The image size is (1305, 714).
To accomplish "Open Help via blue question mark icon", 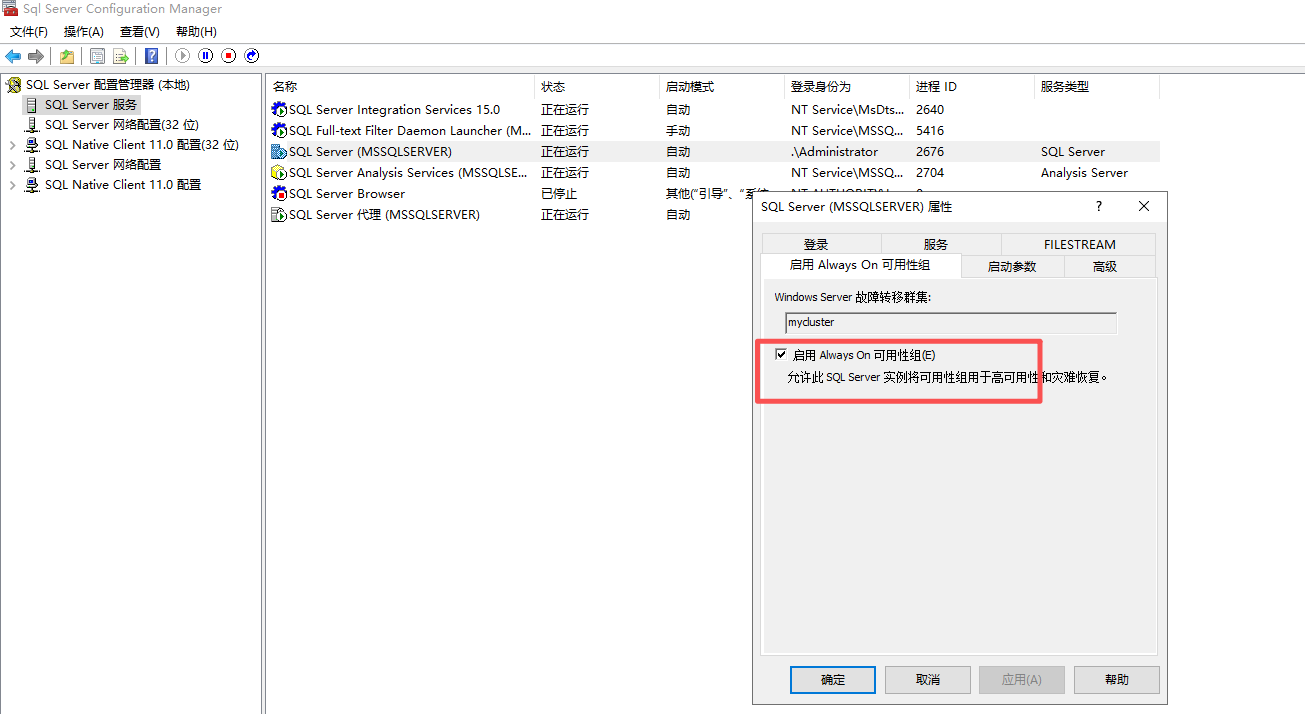I will pos(151,56).
